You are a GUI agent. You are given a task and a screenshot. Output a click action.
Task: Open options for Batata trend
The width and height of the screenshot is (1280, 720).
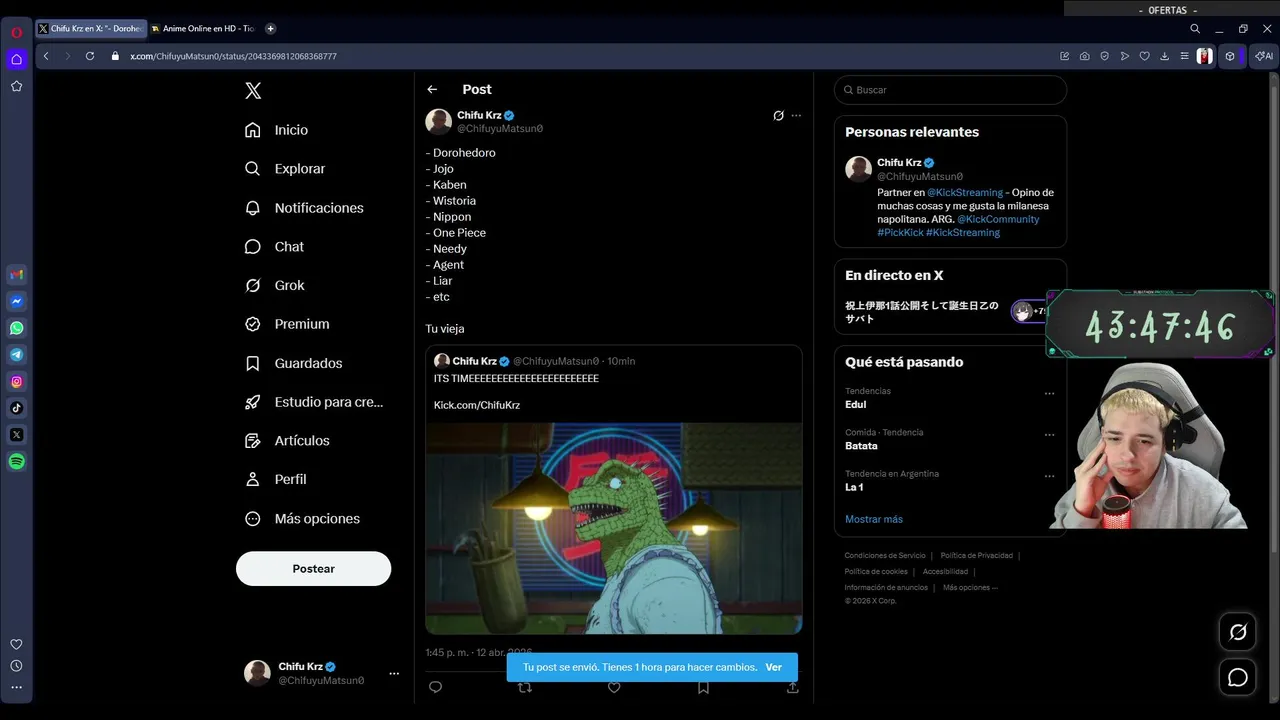[x=1049, y=435]
